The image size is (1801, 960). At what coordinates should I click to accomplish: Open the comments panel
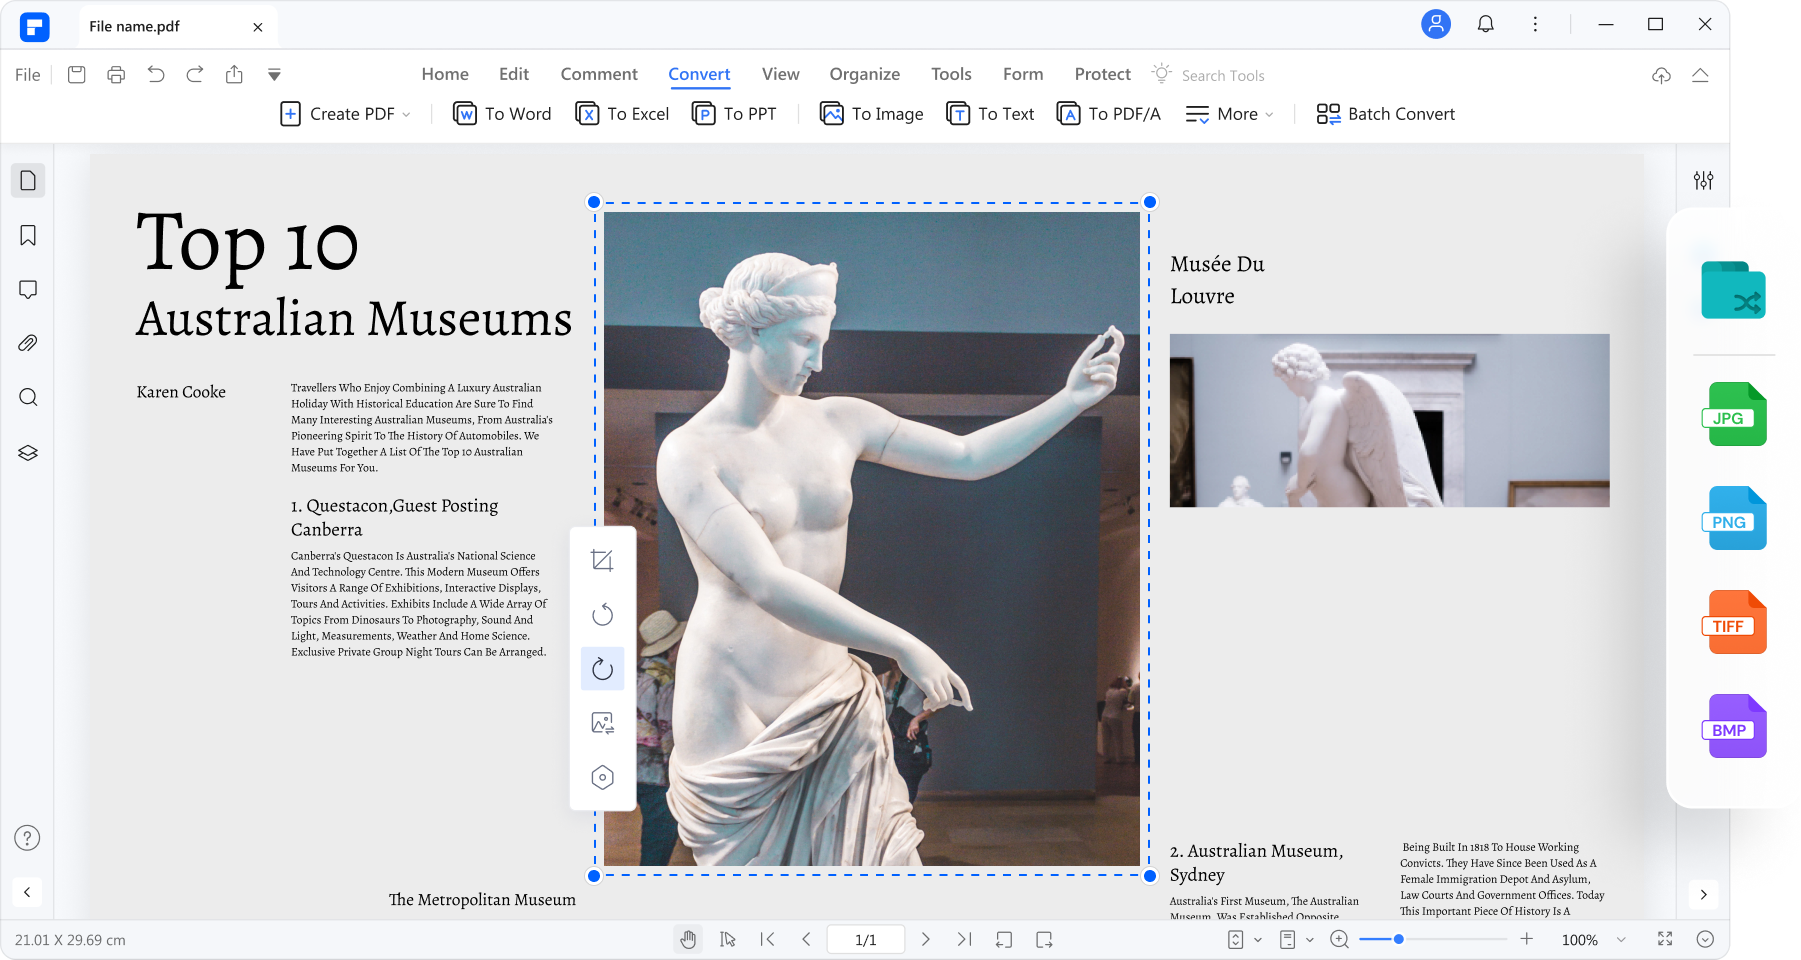28,289
